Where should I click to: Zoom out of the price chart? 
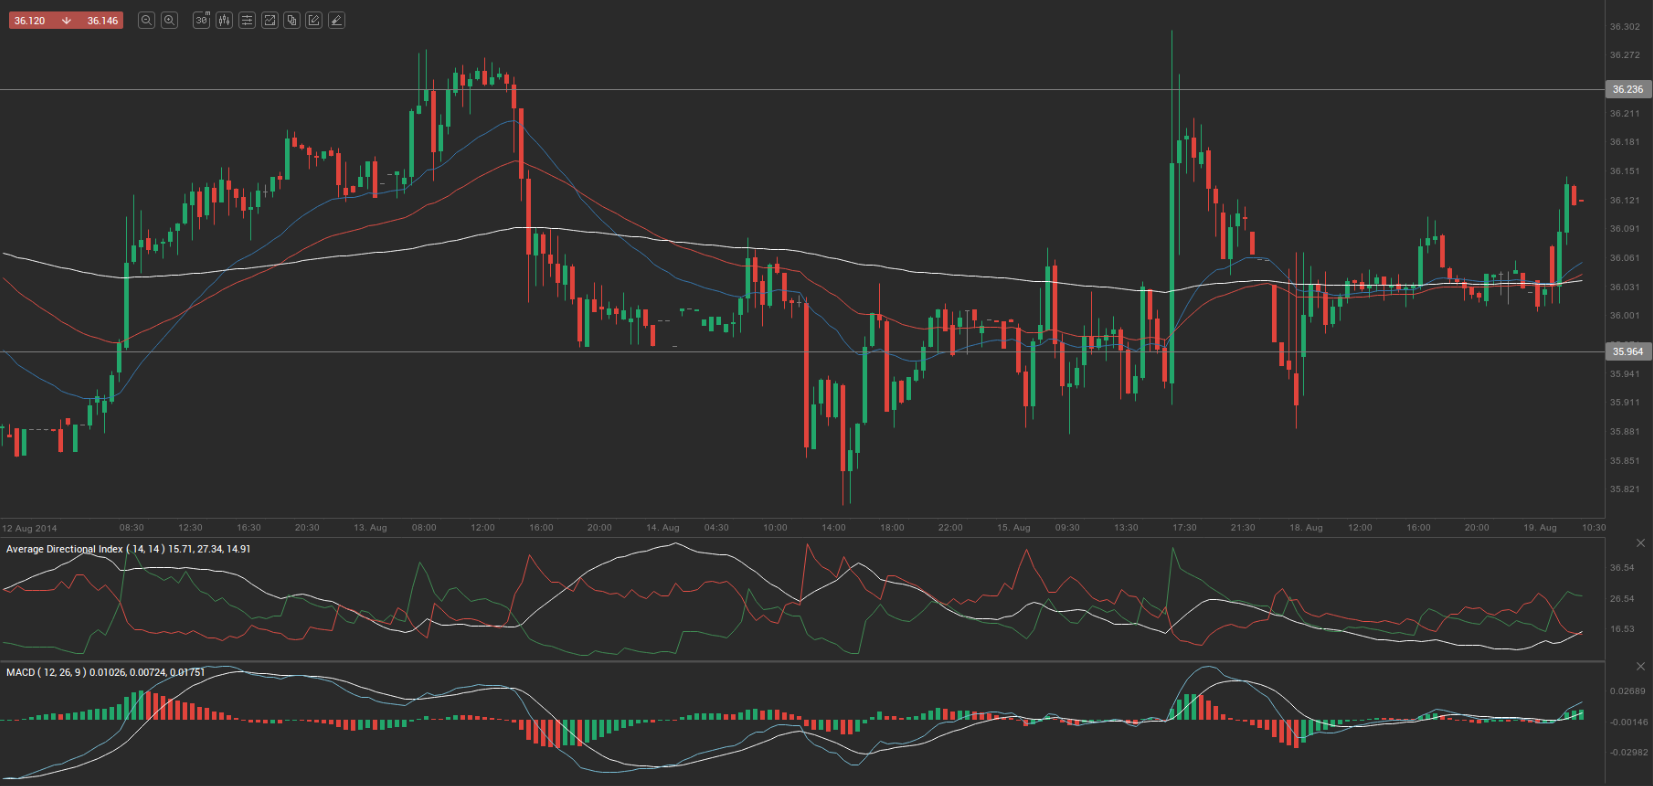click(146, 20)
